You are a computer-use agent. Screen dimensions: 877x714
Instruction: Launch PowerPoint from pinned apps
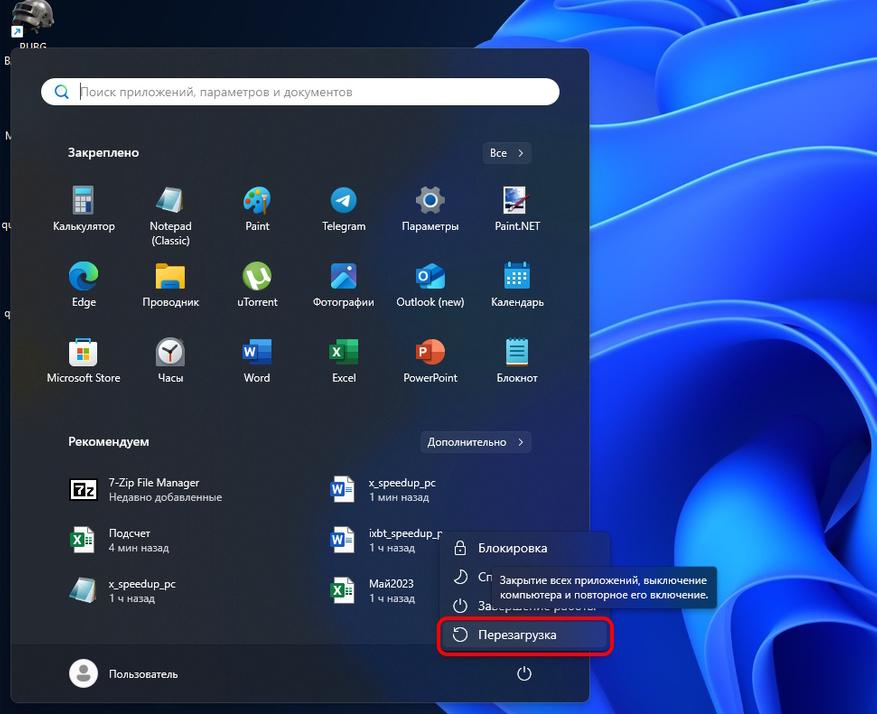pyautogui.click(x=430, y=361)
